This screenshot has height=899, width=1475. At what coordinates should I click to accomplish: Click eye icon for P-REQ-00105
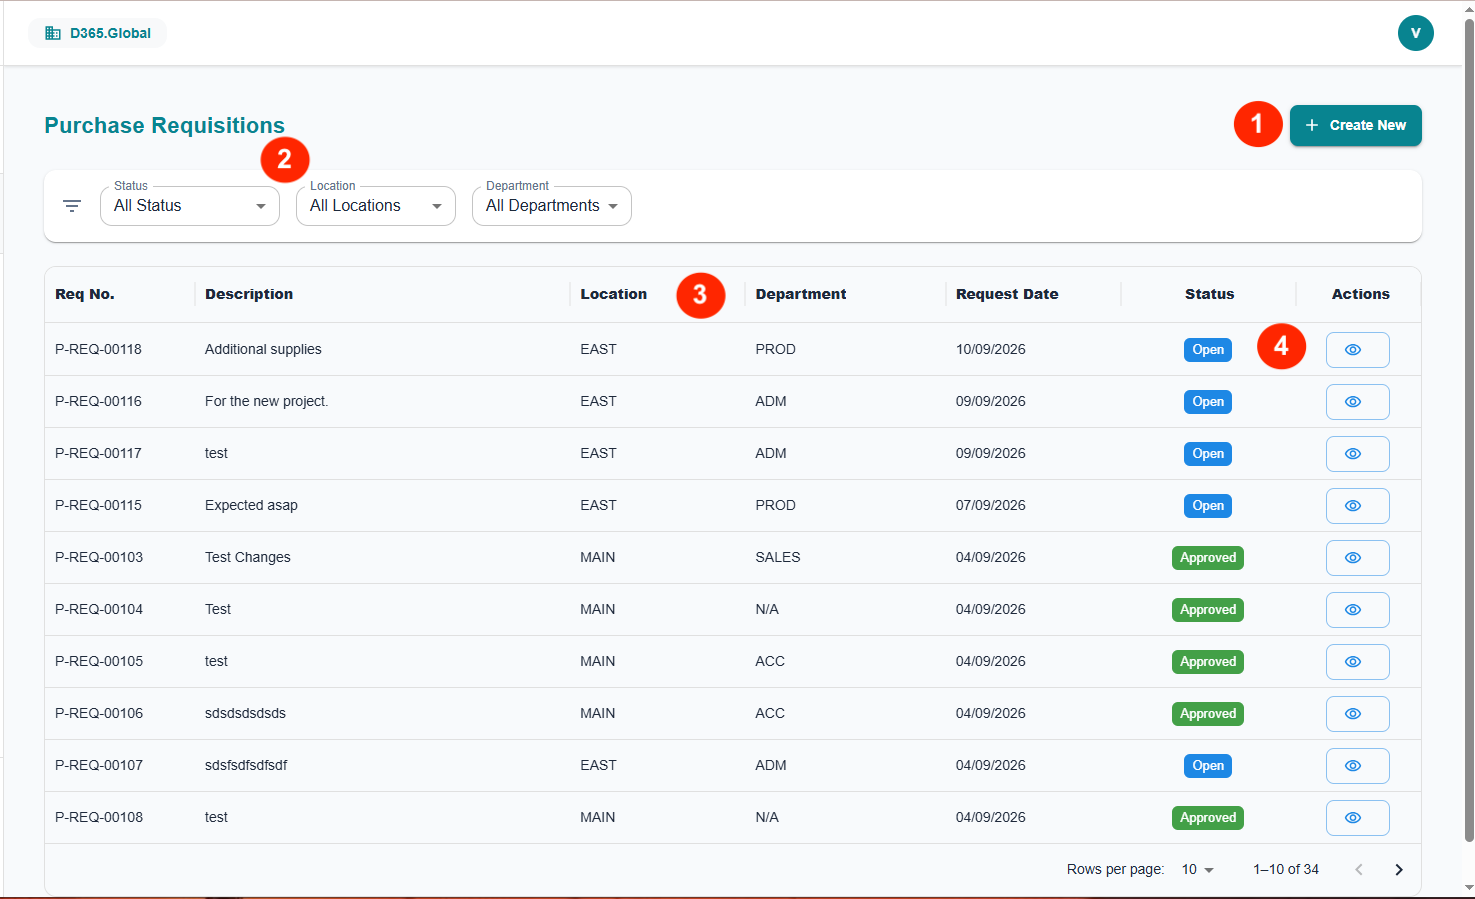[1357, 662]
